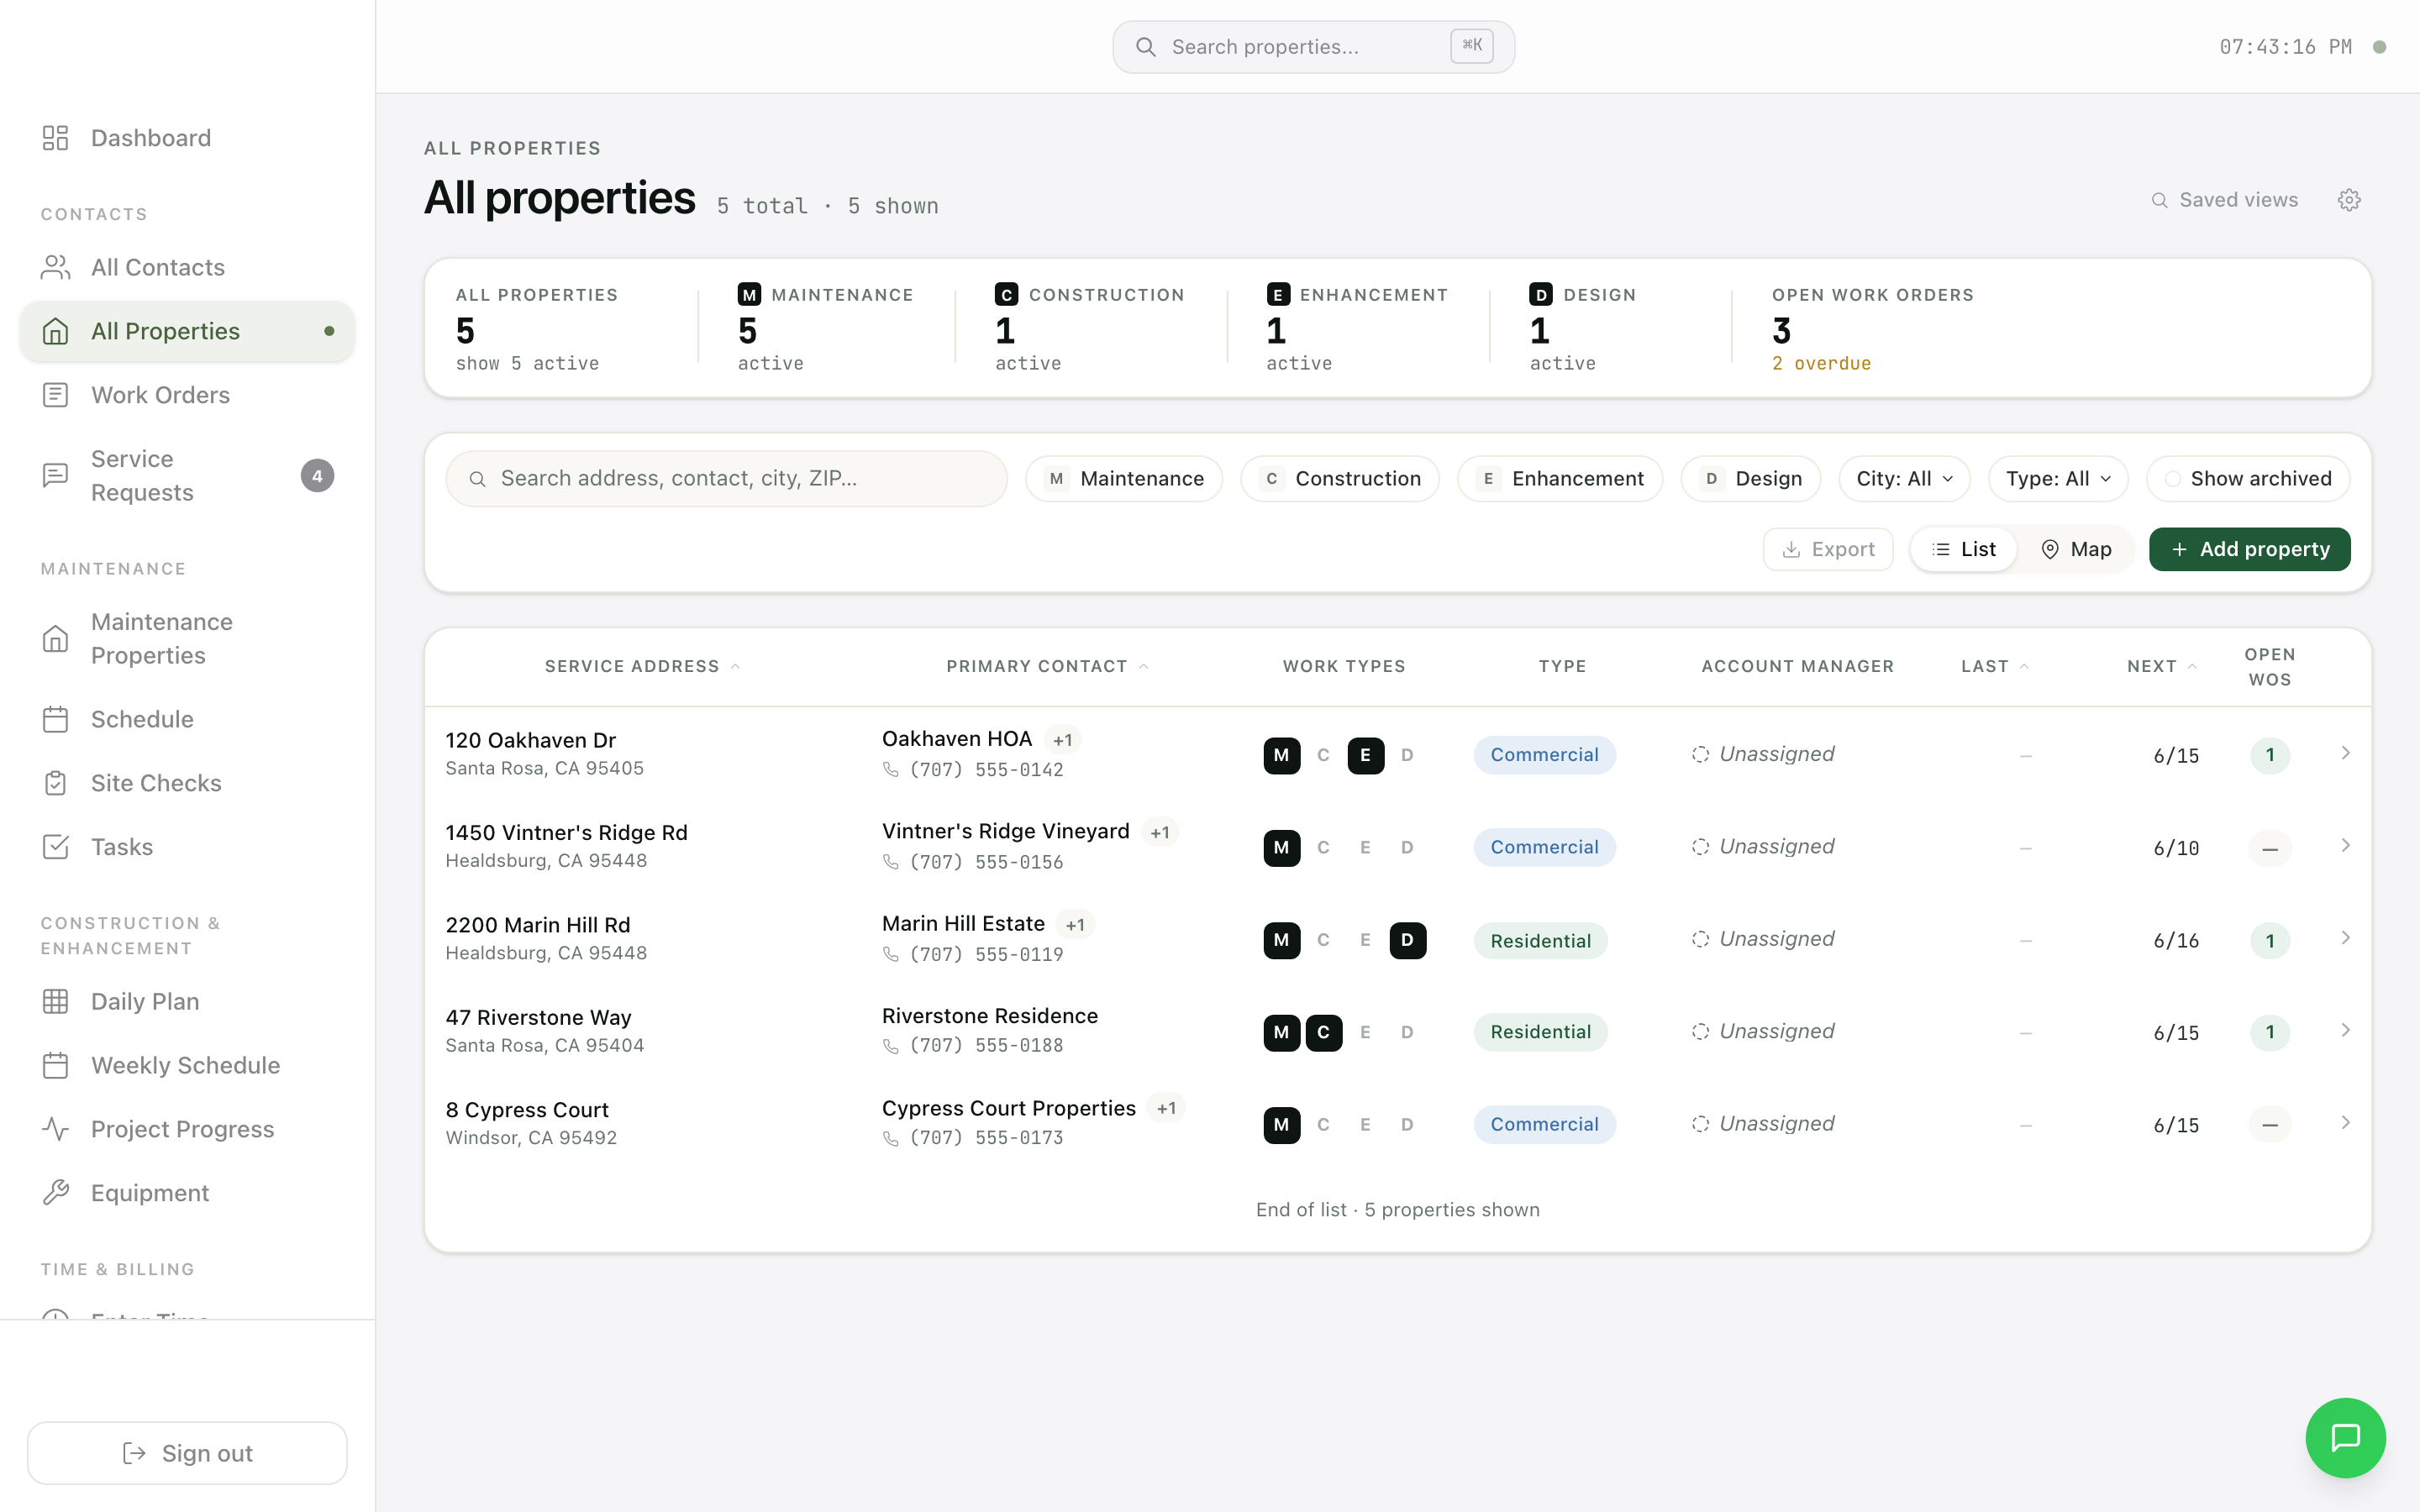The height and width of the screenshot is (1512, 2420).
Task: Click the C badge for 47 Riverstone Way
Action: [x=1323, y=1032]
